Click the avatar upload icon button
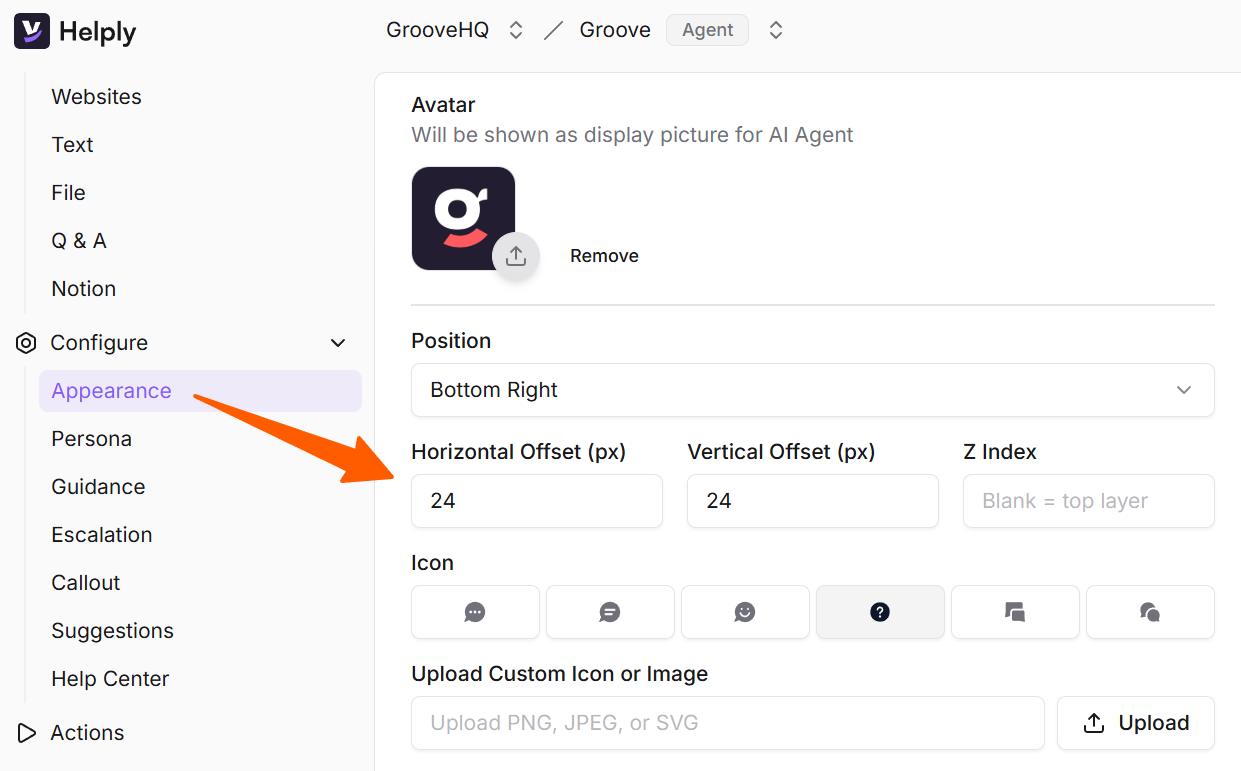The width and height of the screenshot is (1241, 771). coord(515,256)
